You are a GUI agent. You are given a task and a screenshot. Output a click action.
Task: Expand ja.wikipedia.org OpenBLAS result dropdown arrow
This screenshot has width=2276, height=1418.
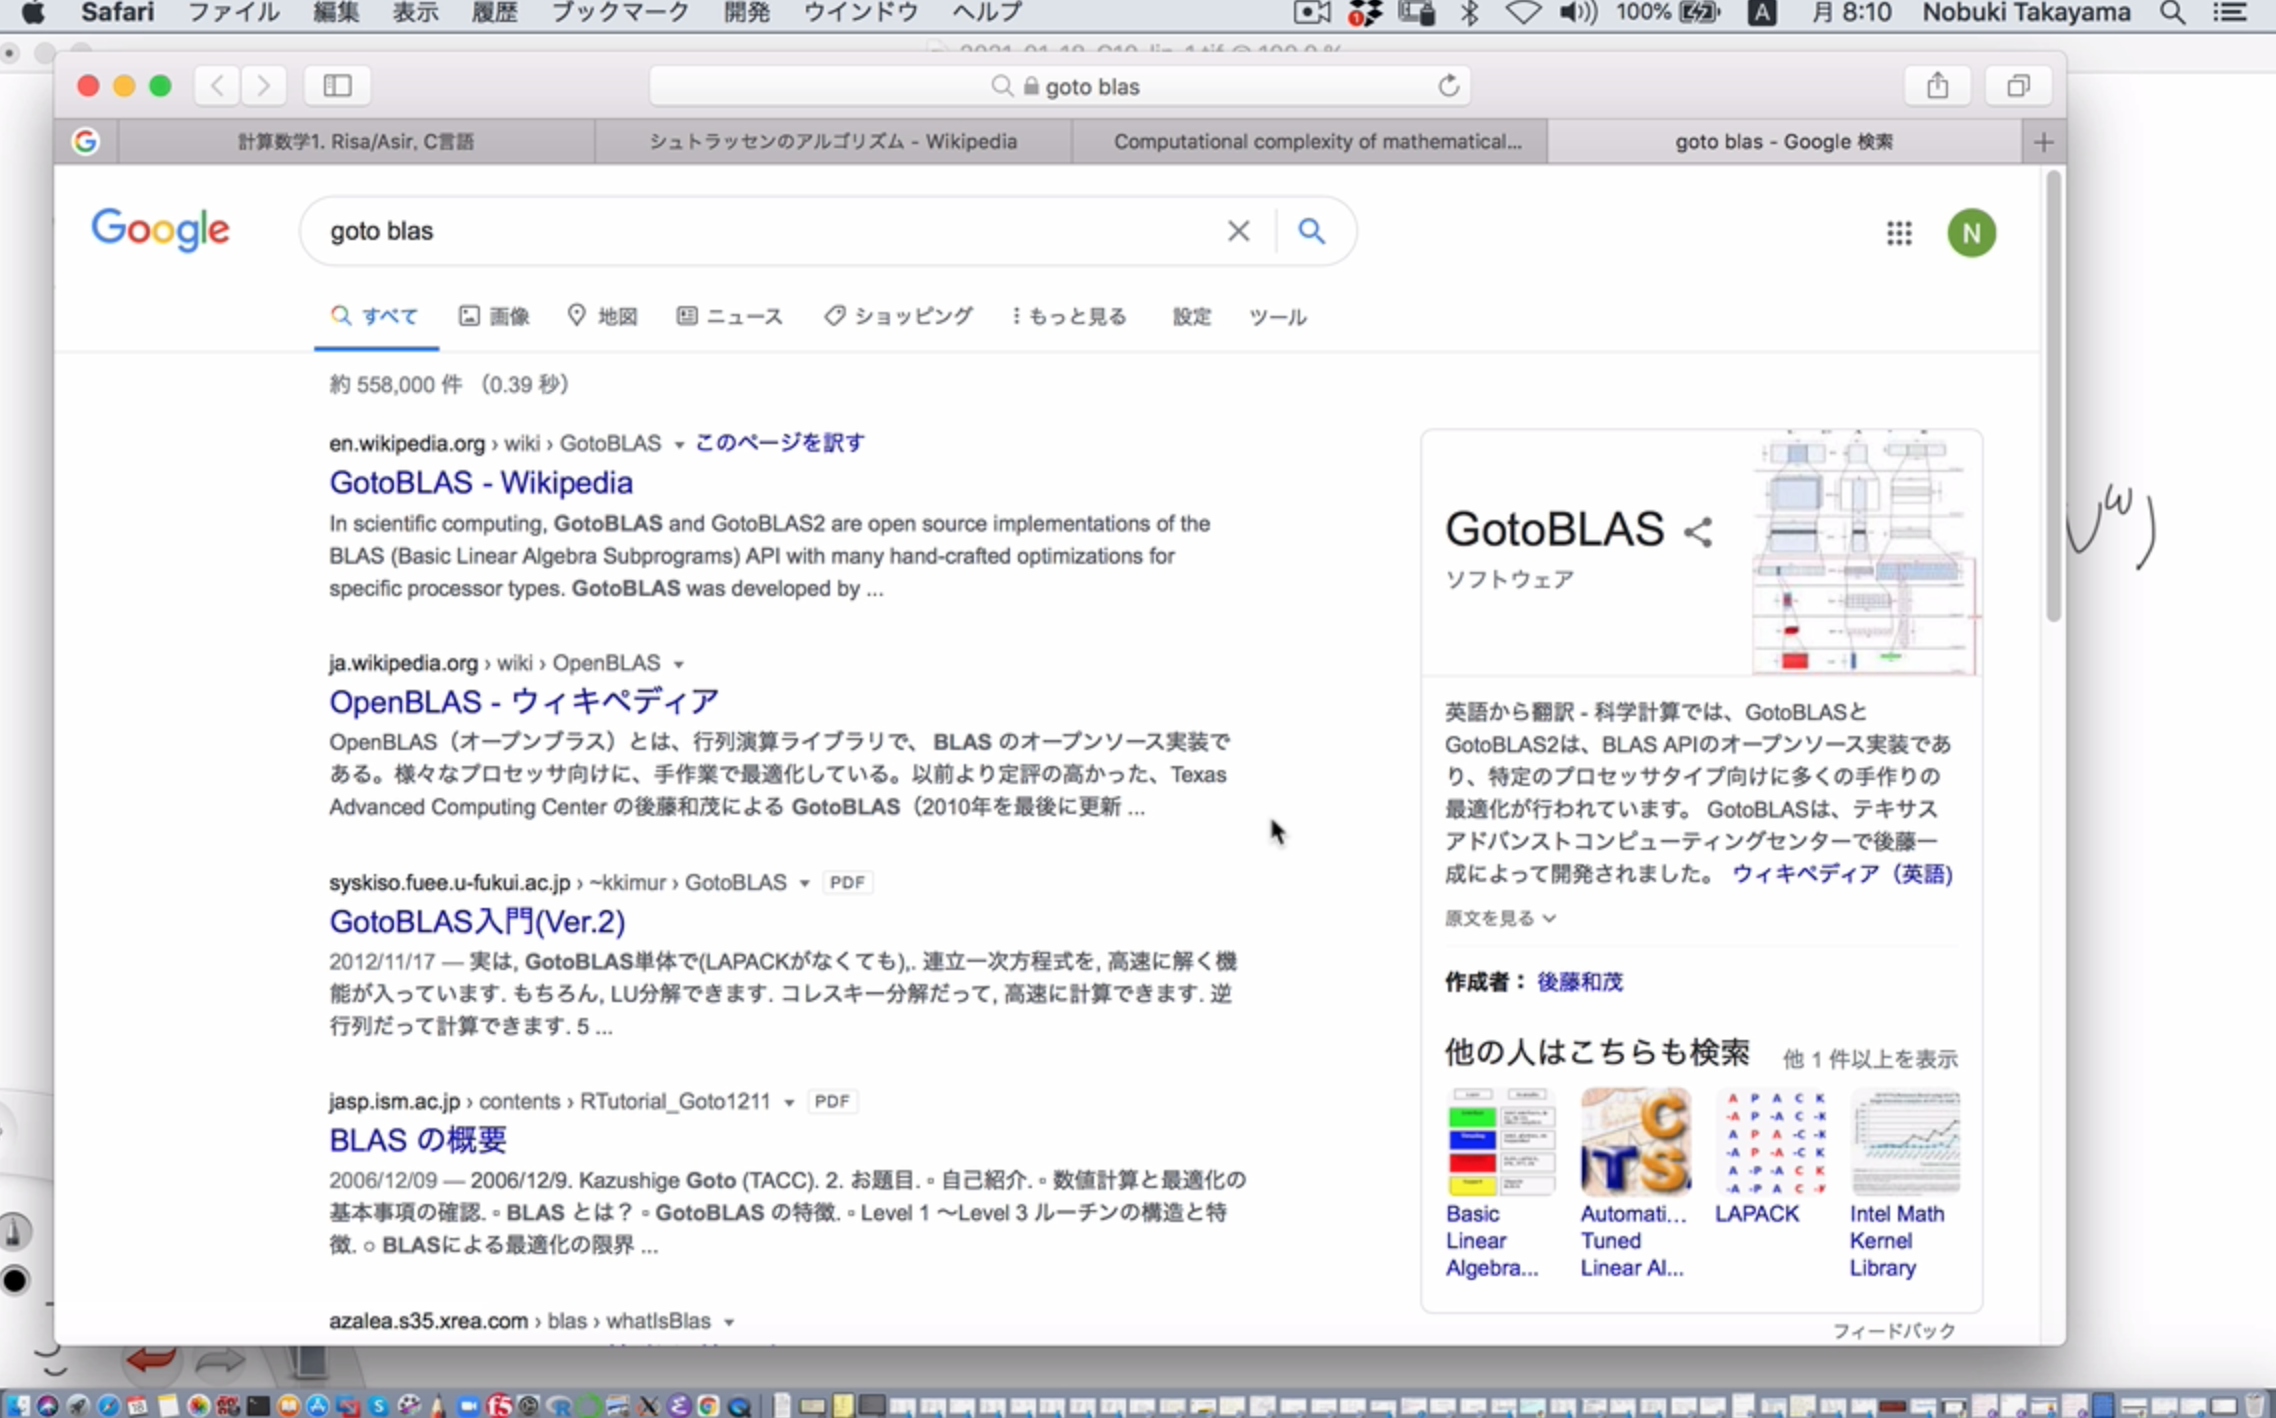[678, 664]
